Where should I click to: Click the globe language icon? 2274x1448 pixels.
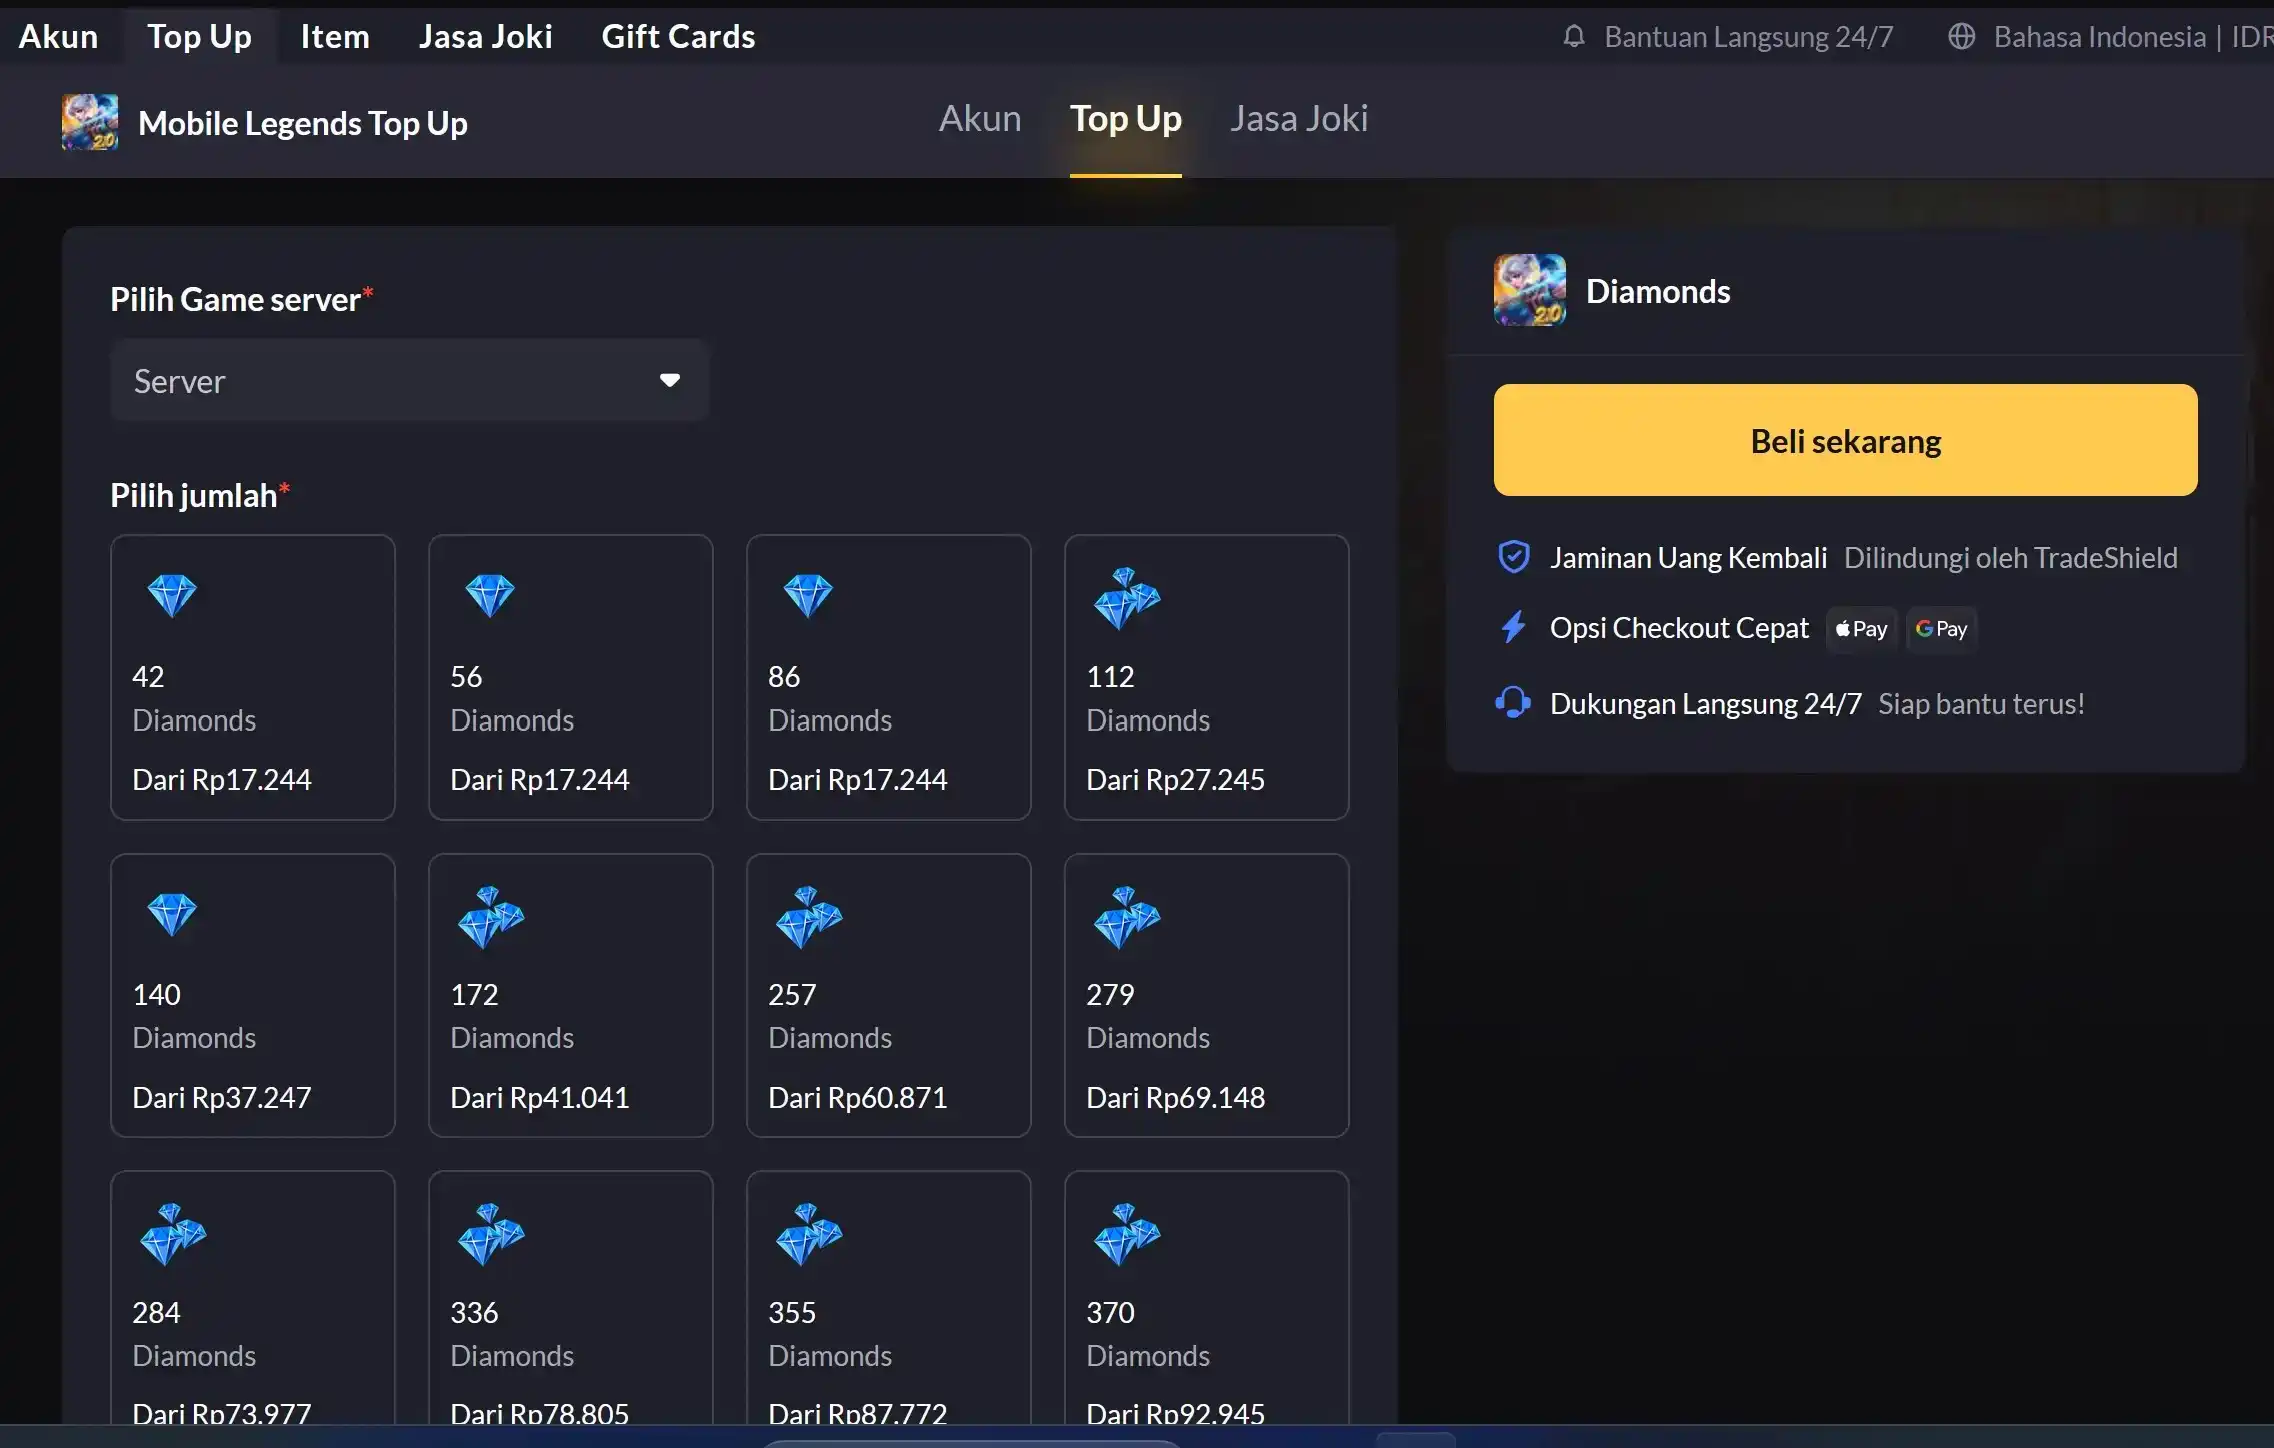click(x=1961, y=37)
